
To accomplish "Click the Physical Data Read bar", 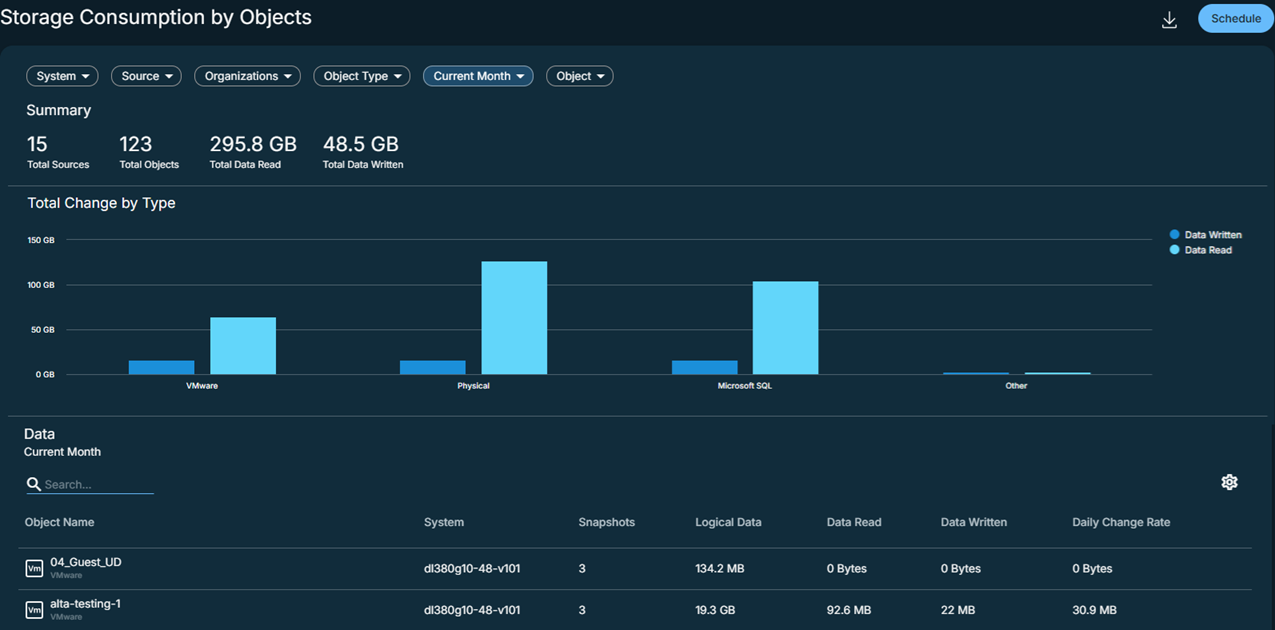I will (x=514, y=318).
